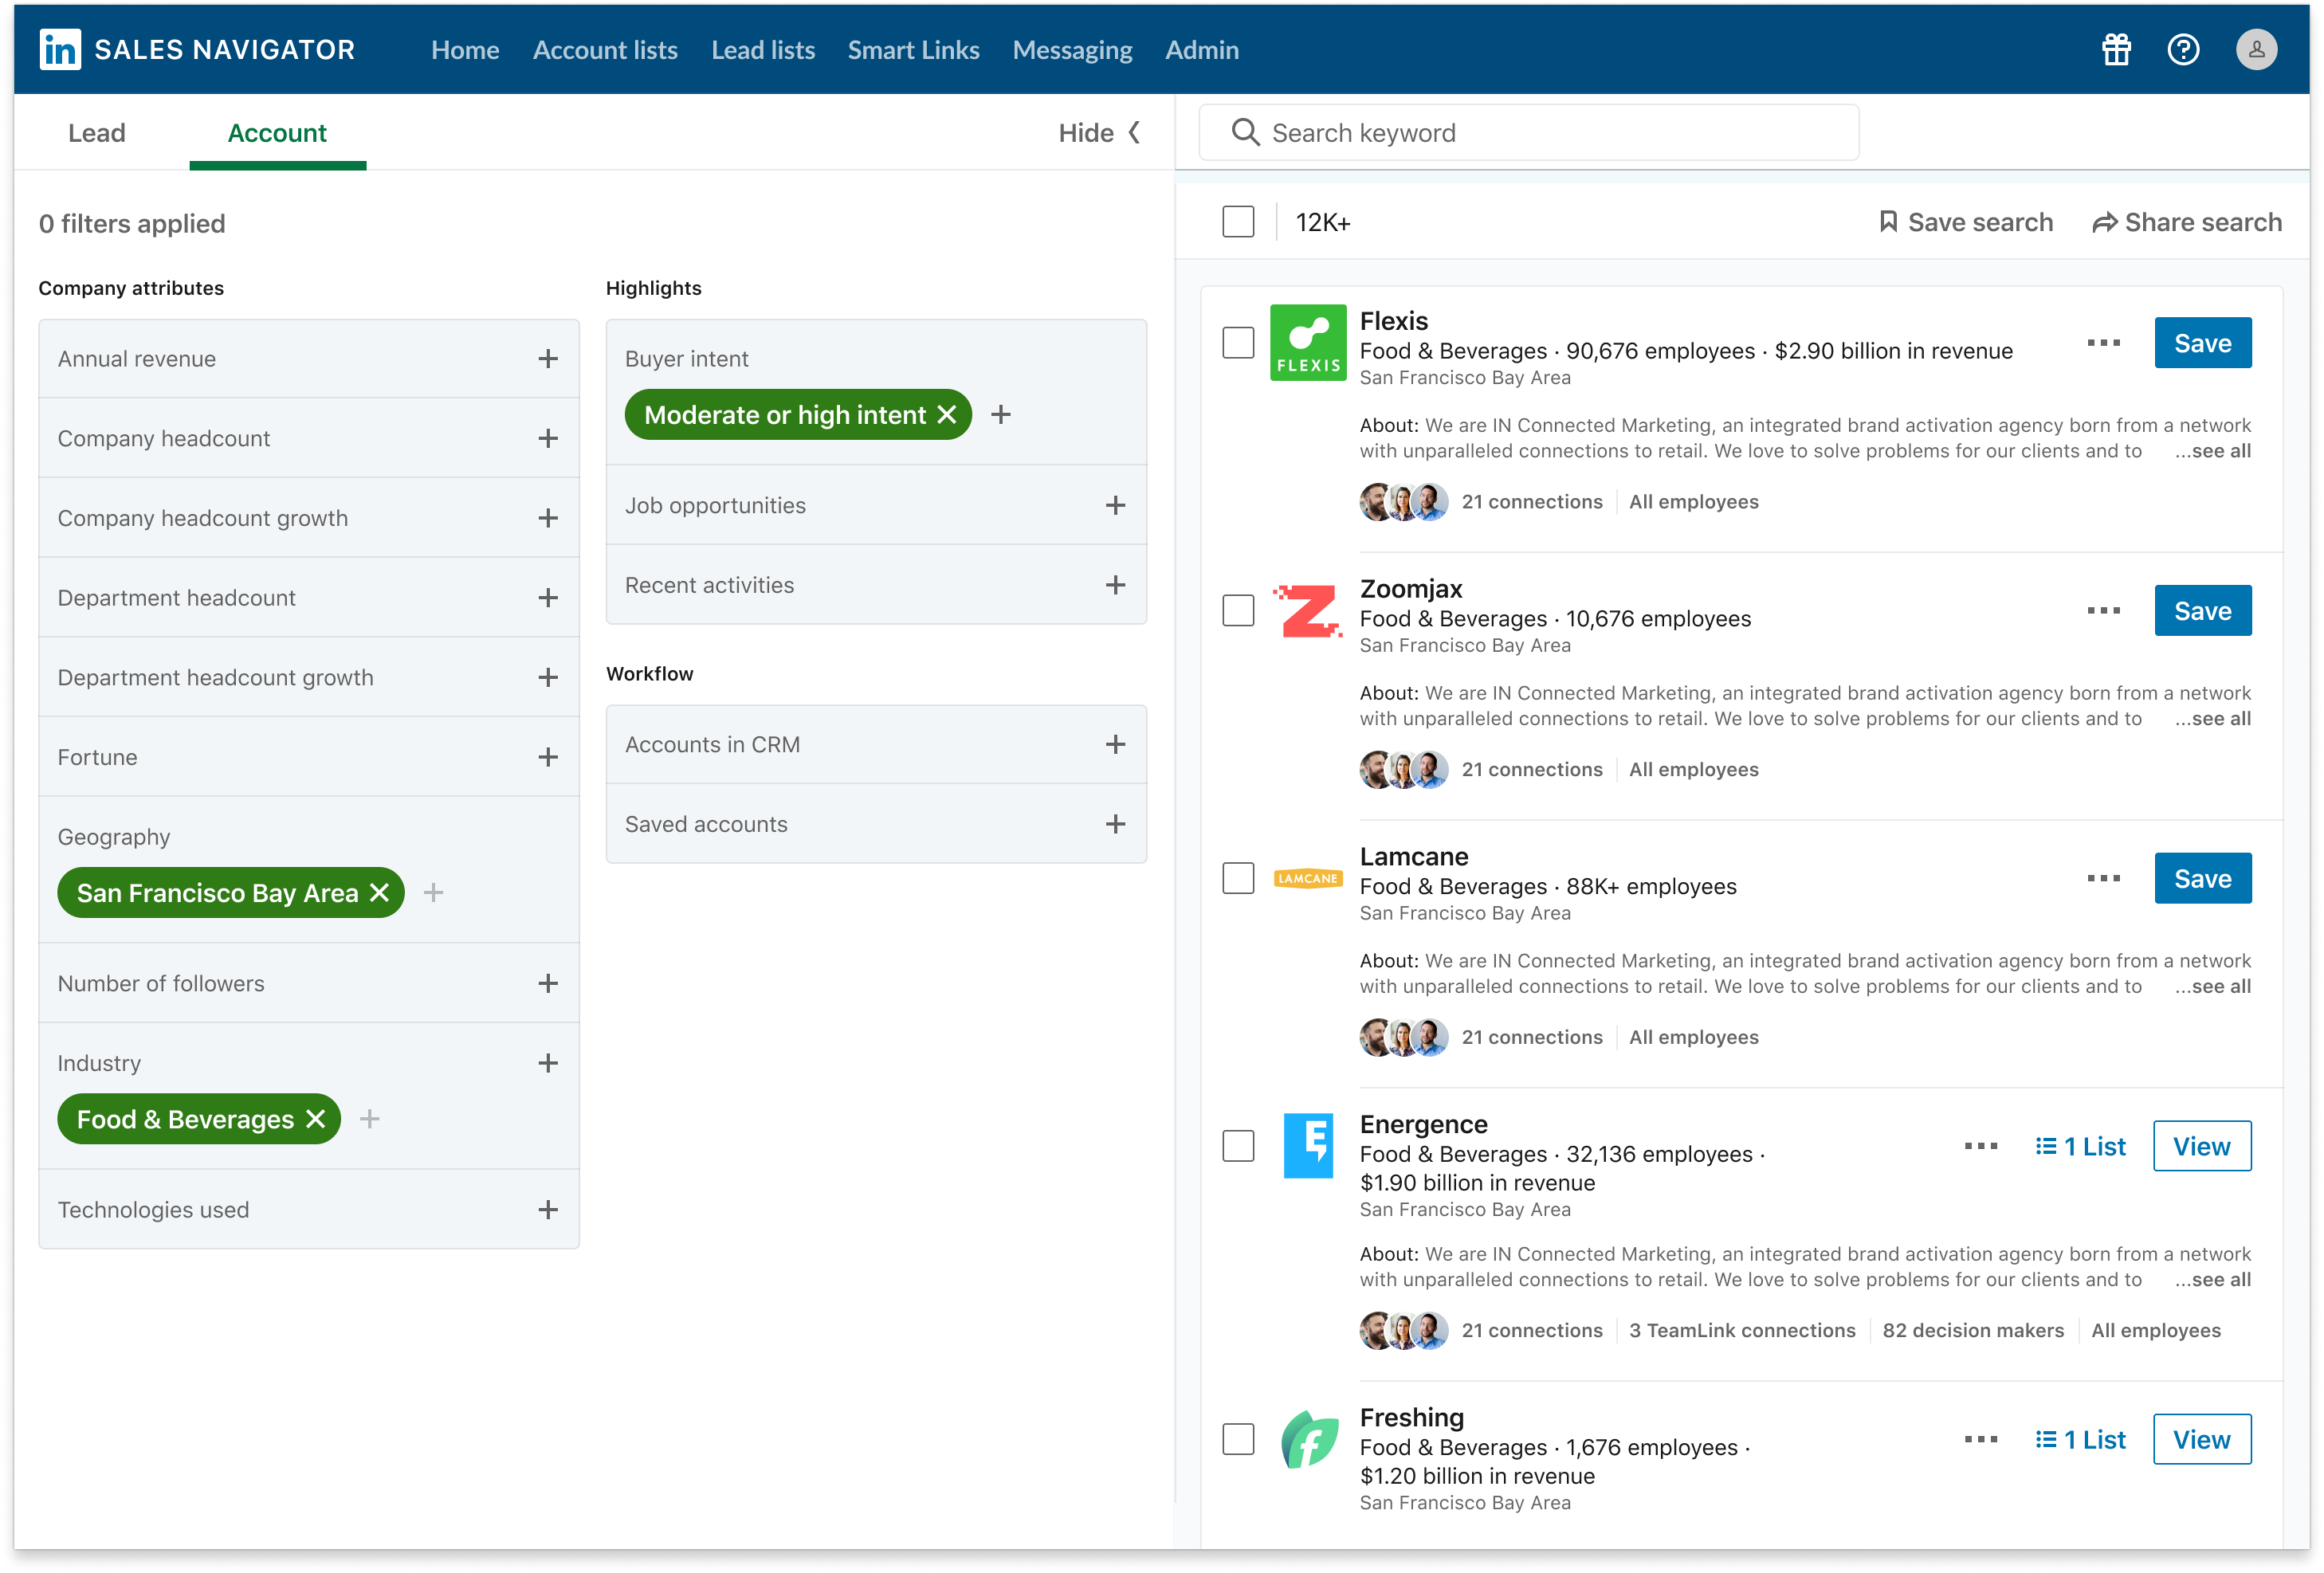Add another Buyer intent value with plus
The width and height of the screenshot is (2324, 1573).
tap(1001, 414)
